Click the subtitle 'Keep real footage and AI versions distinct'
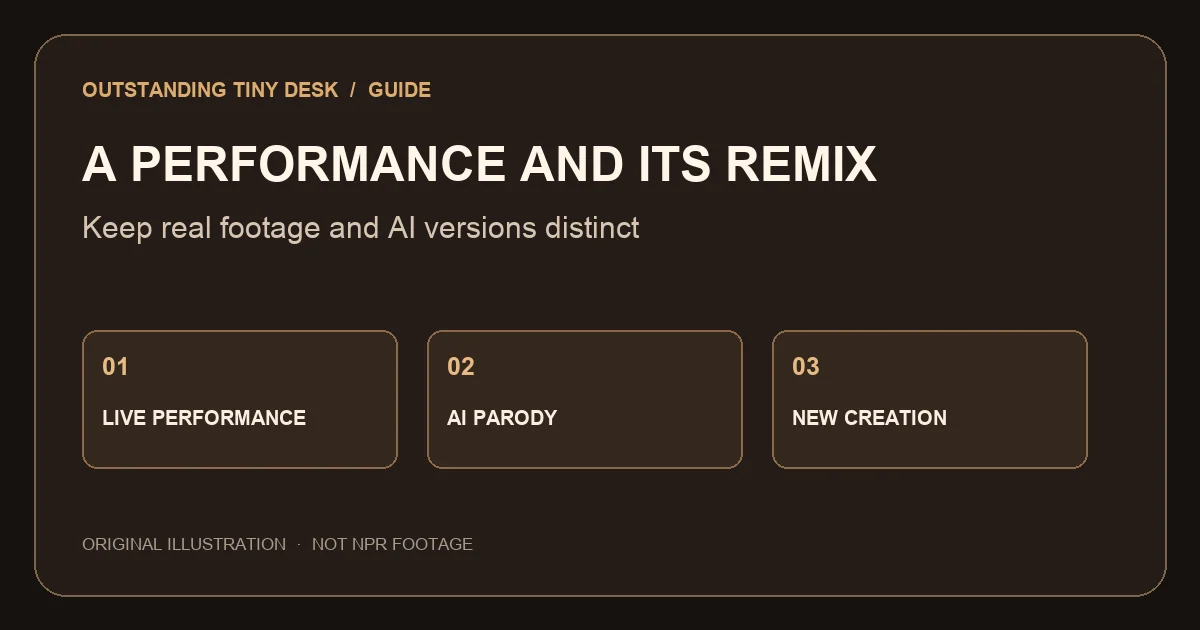The width and height of the screenshot is (1200, 630). coord(360,228)
